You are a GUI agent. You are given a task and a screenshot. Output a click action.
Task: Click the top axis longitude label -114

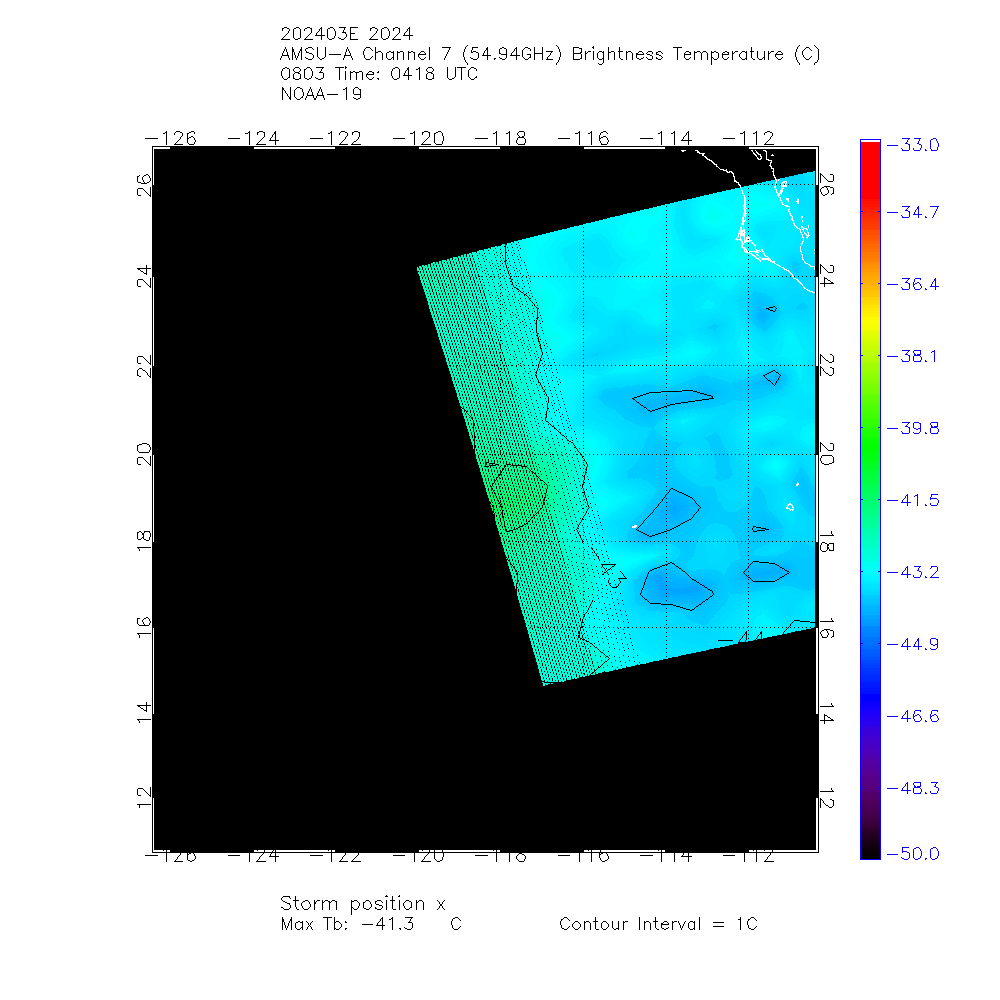point(665,138)
